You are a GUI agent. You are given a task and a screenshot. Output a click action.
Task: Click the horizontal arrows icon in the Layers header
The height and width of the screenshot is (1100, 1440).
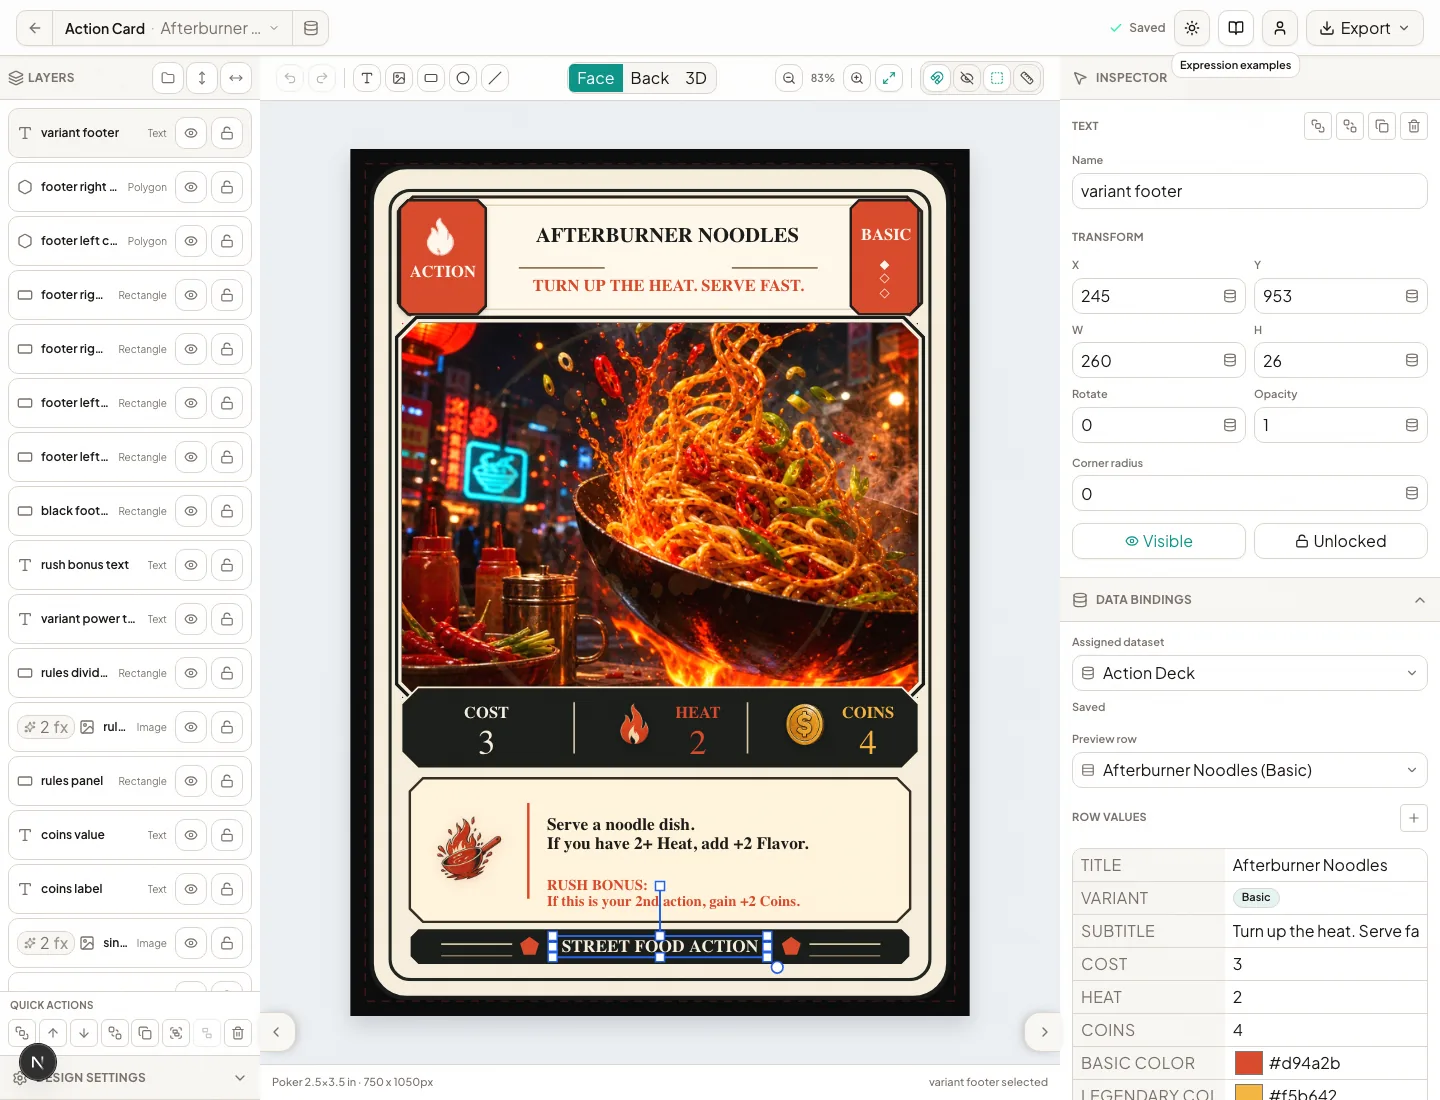pyautogui.click(x=236, y=78)
